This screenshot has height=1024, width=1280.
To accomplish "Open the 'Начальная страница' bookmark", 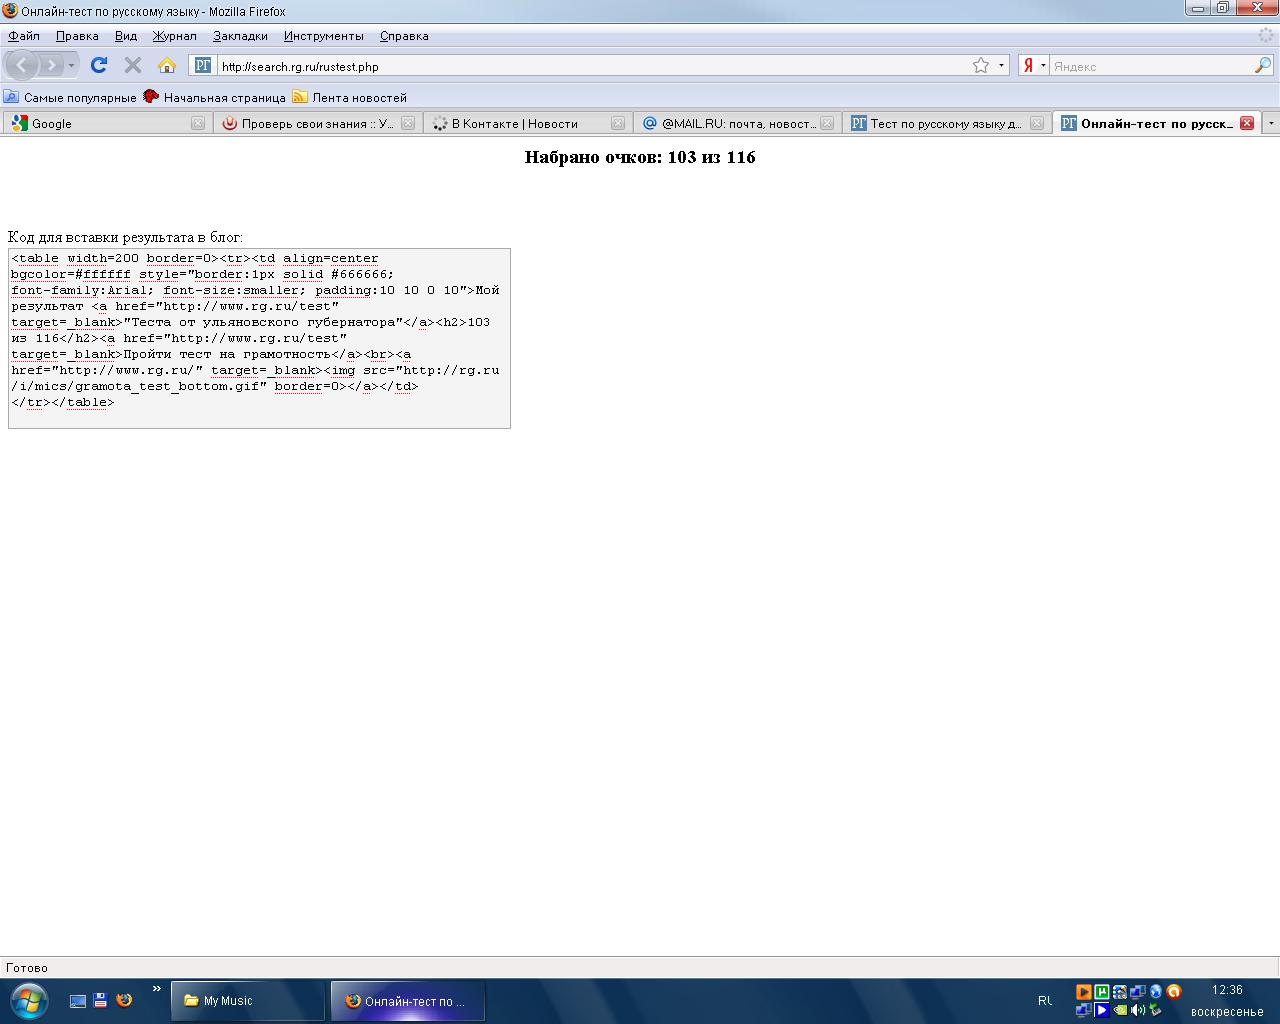I will [x=214, y=97].
